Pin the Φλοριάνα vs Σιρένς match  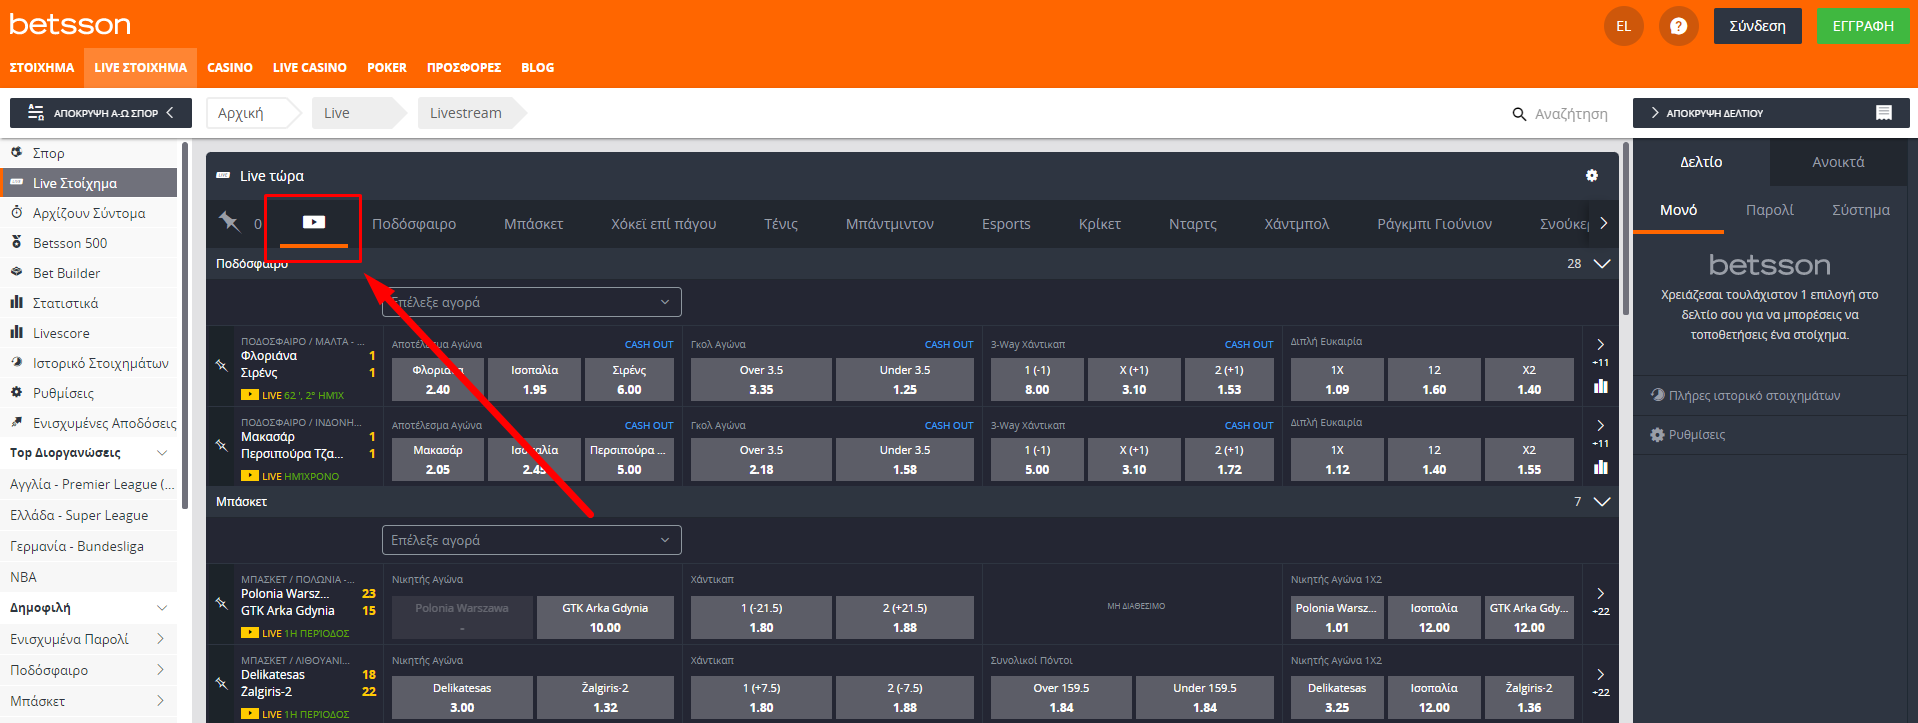coord(222,366)
